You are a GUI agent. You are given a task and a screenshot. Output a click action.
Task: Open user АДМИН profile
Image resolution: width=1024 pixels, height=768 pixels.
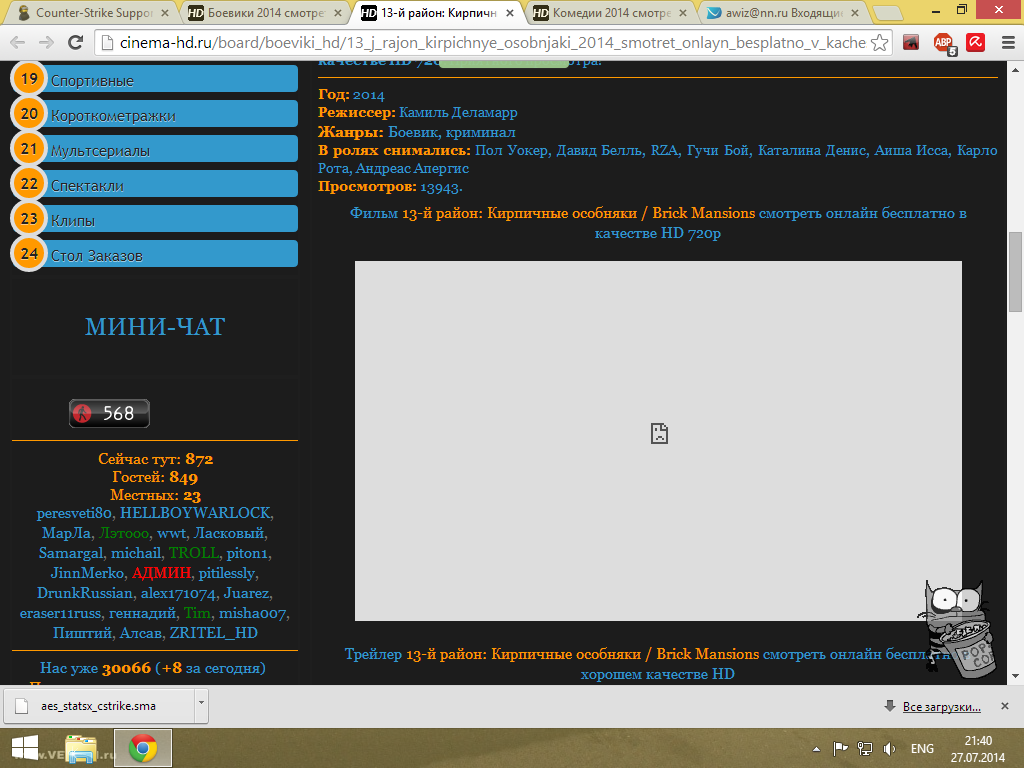tap(161, 573)
